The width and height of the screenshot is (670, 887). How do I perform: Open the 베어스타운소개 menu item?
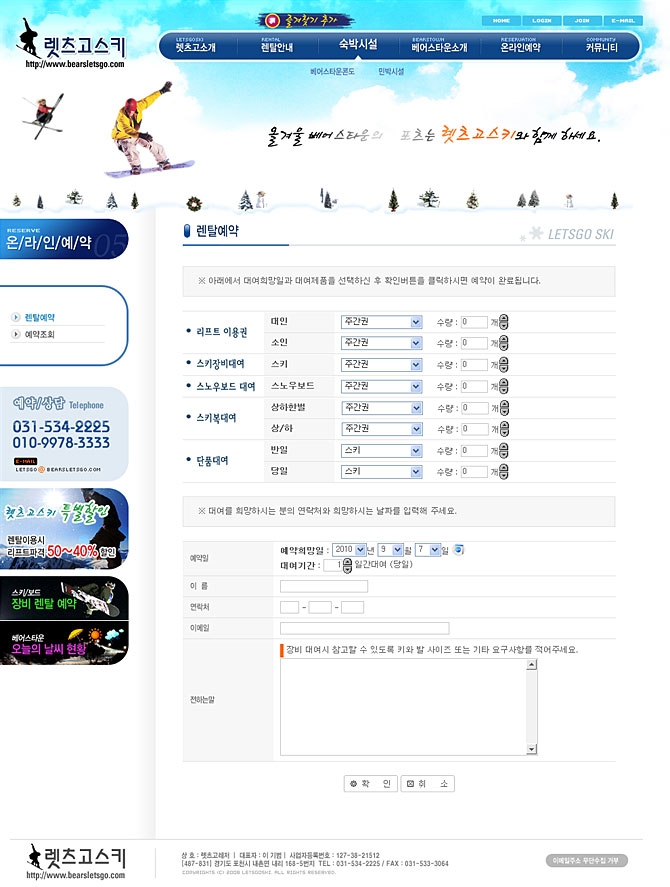(439, 46)
